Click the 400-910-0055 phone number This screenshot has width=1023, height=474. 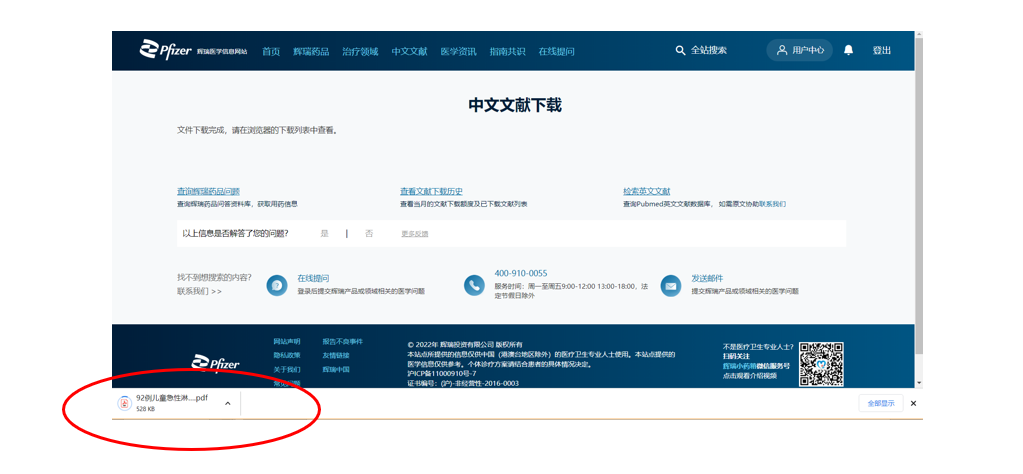tap(521, 273)
